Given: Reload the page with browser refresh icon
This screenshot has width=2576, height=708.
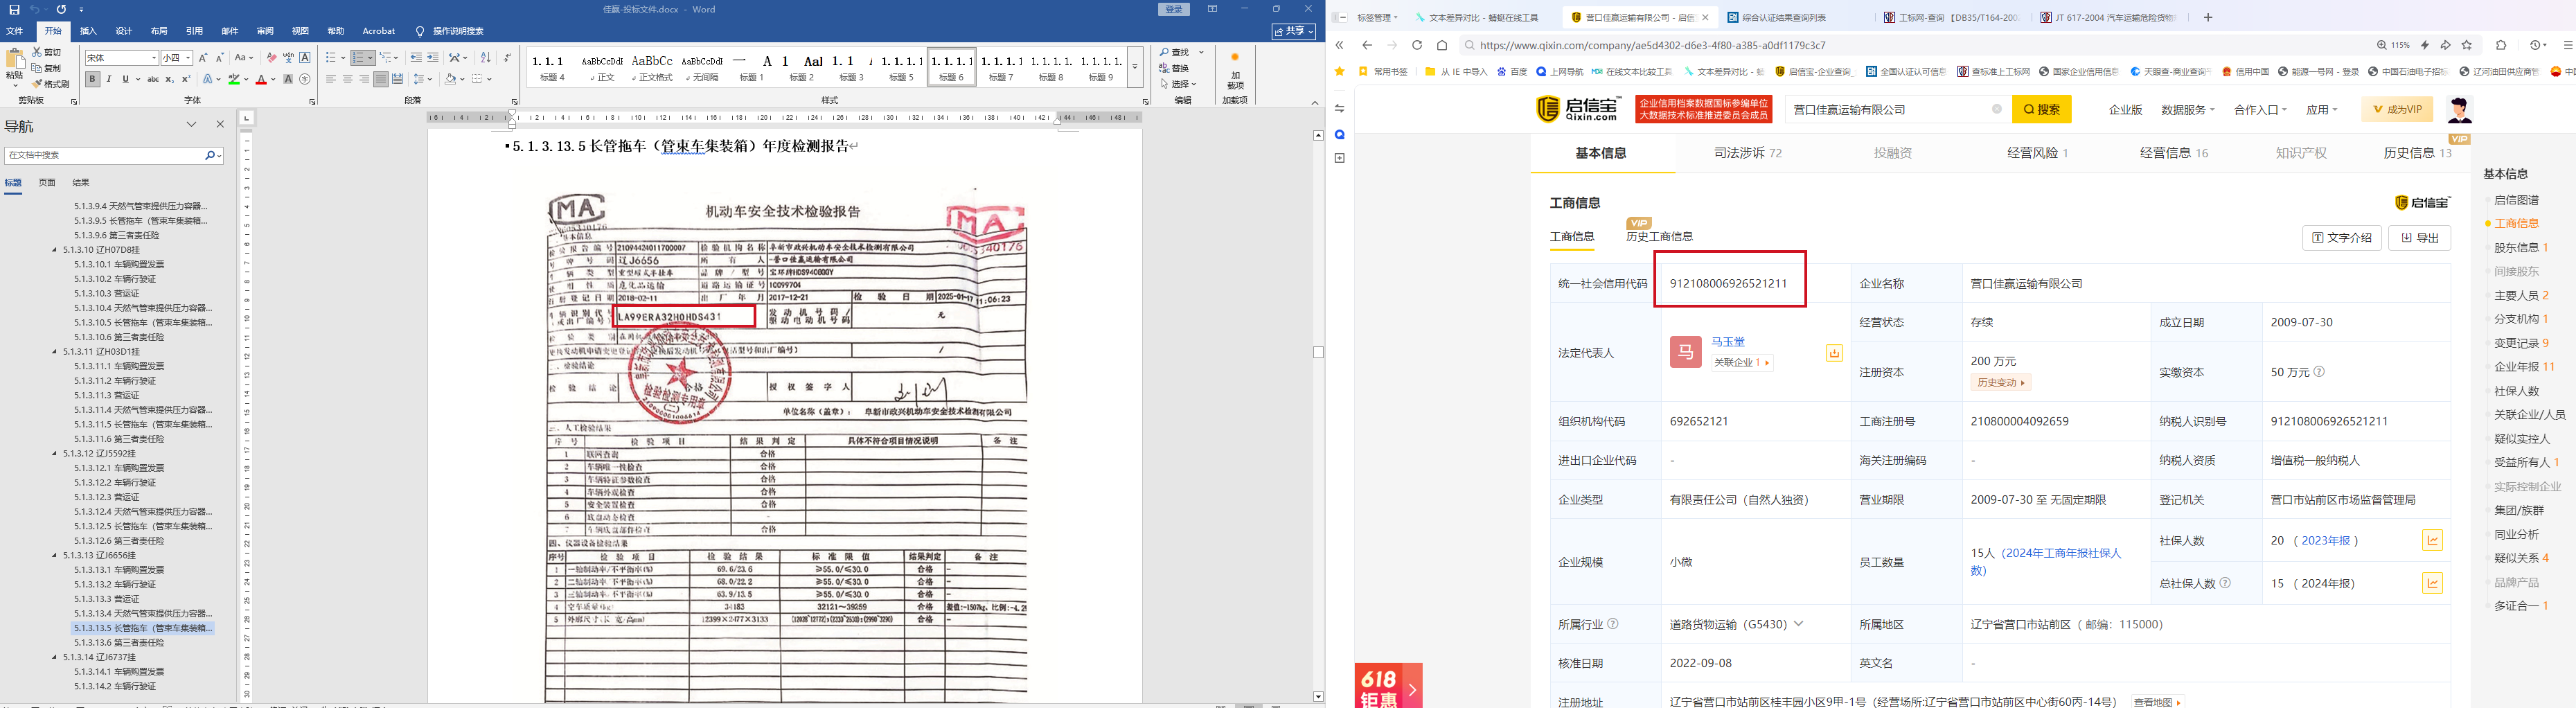Looking at the screenshot, I should pyautogui.click(x=1416, y=45).
